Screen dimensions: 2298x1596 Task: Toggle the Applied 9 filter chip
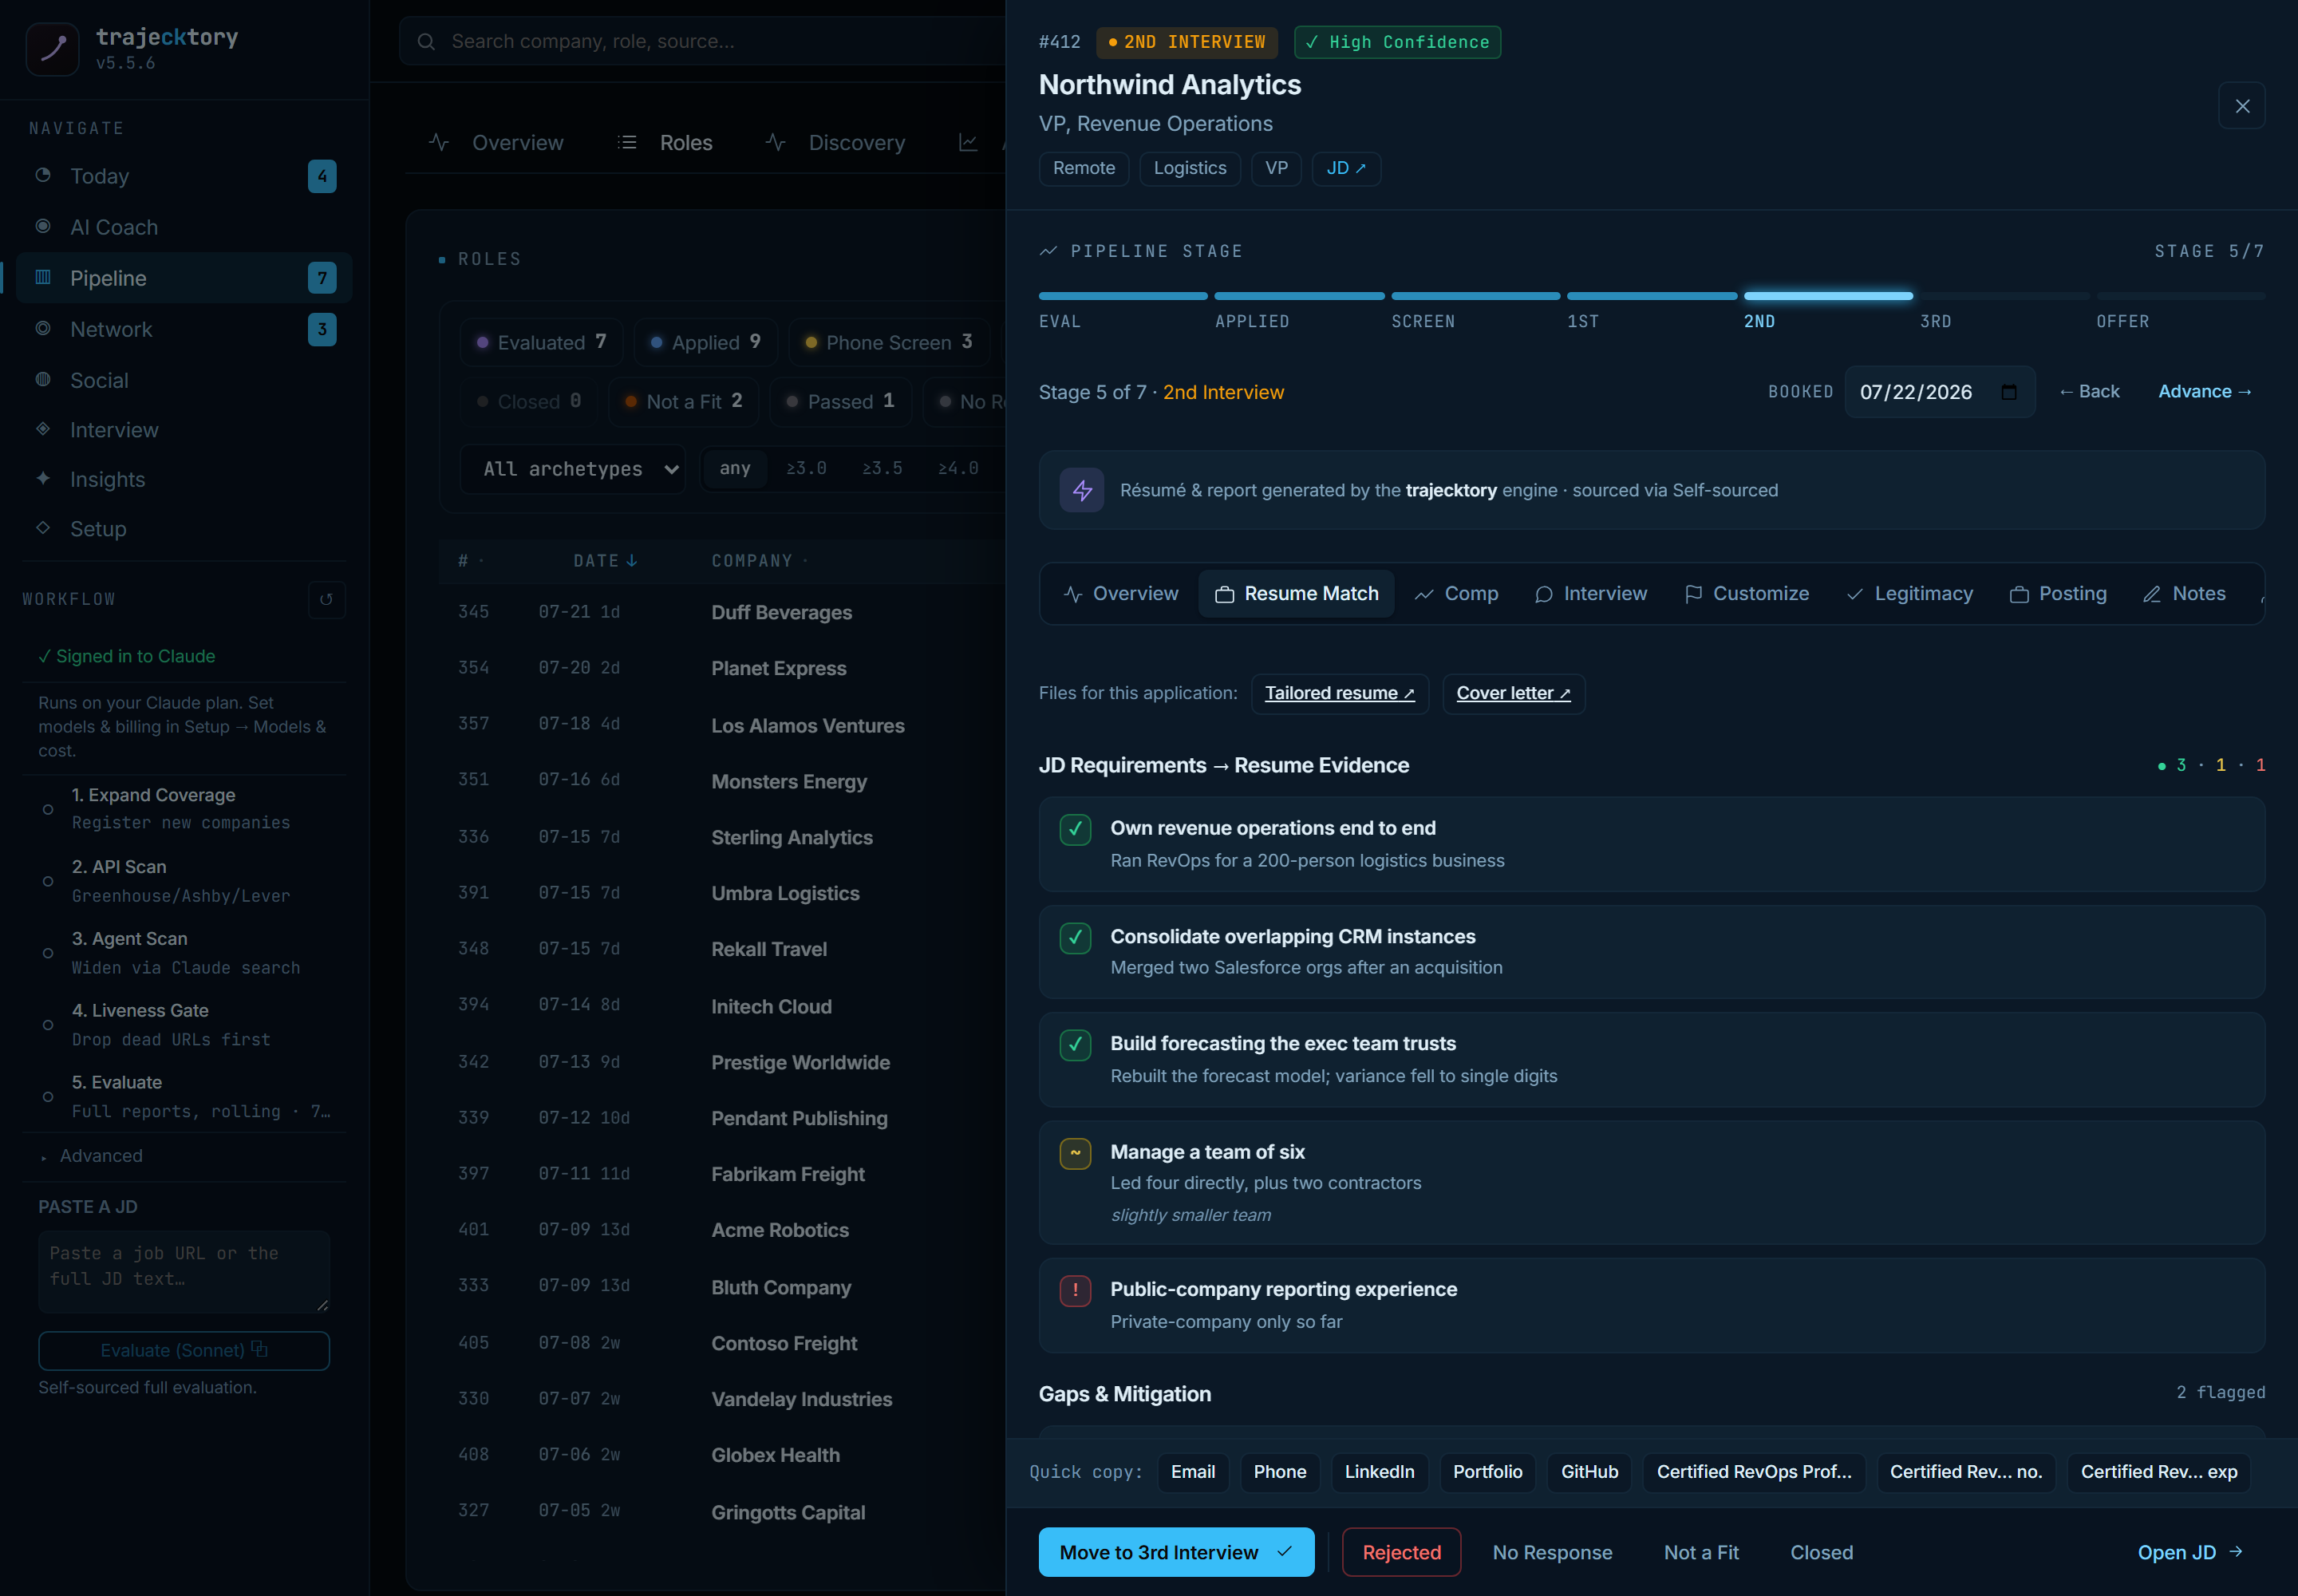click(x=705, y=342)
